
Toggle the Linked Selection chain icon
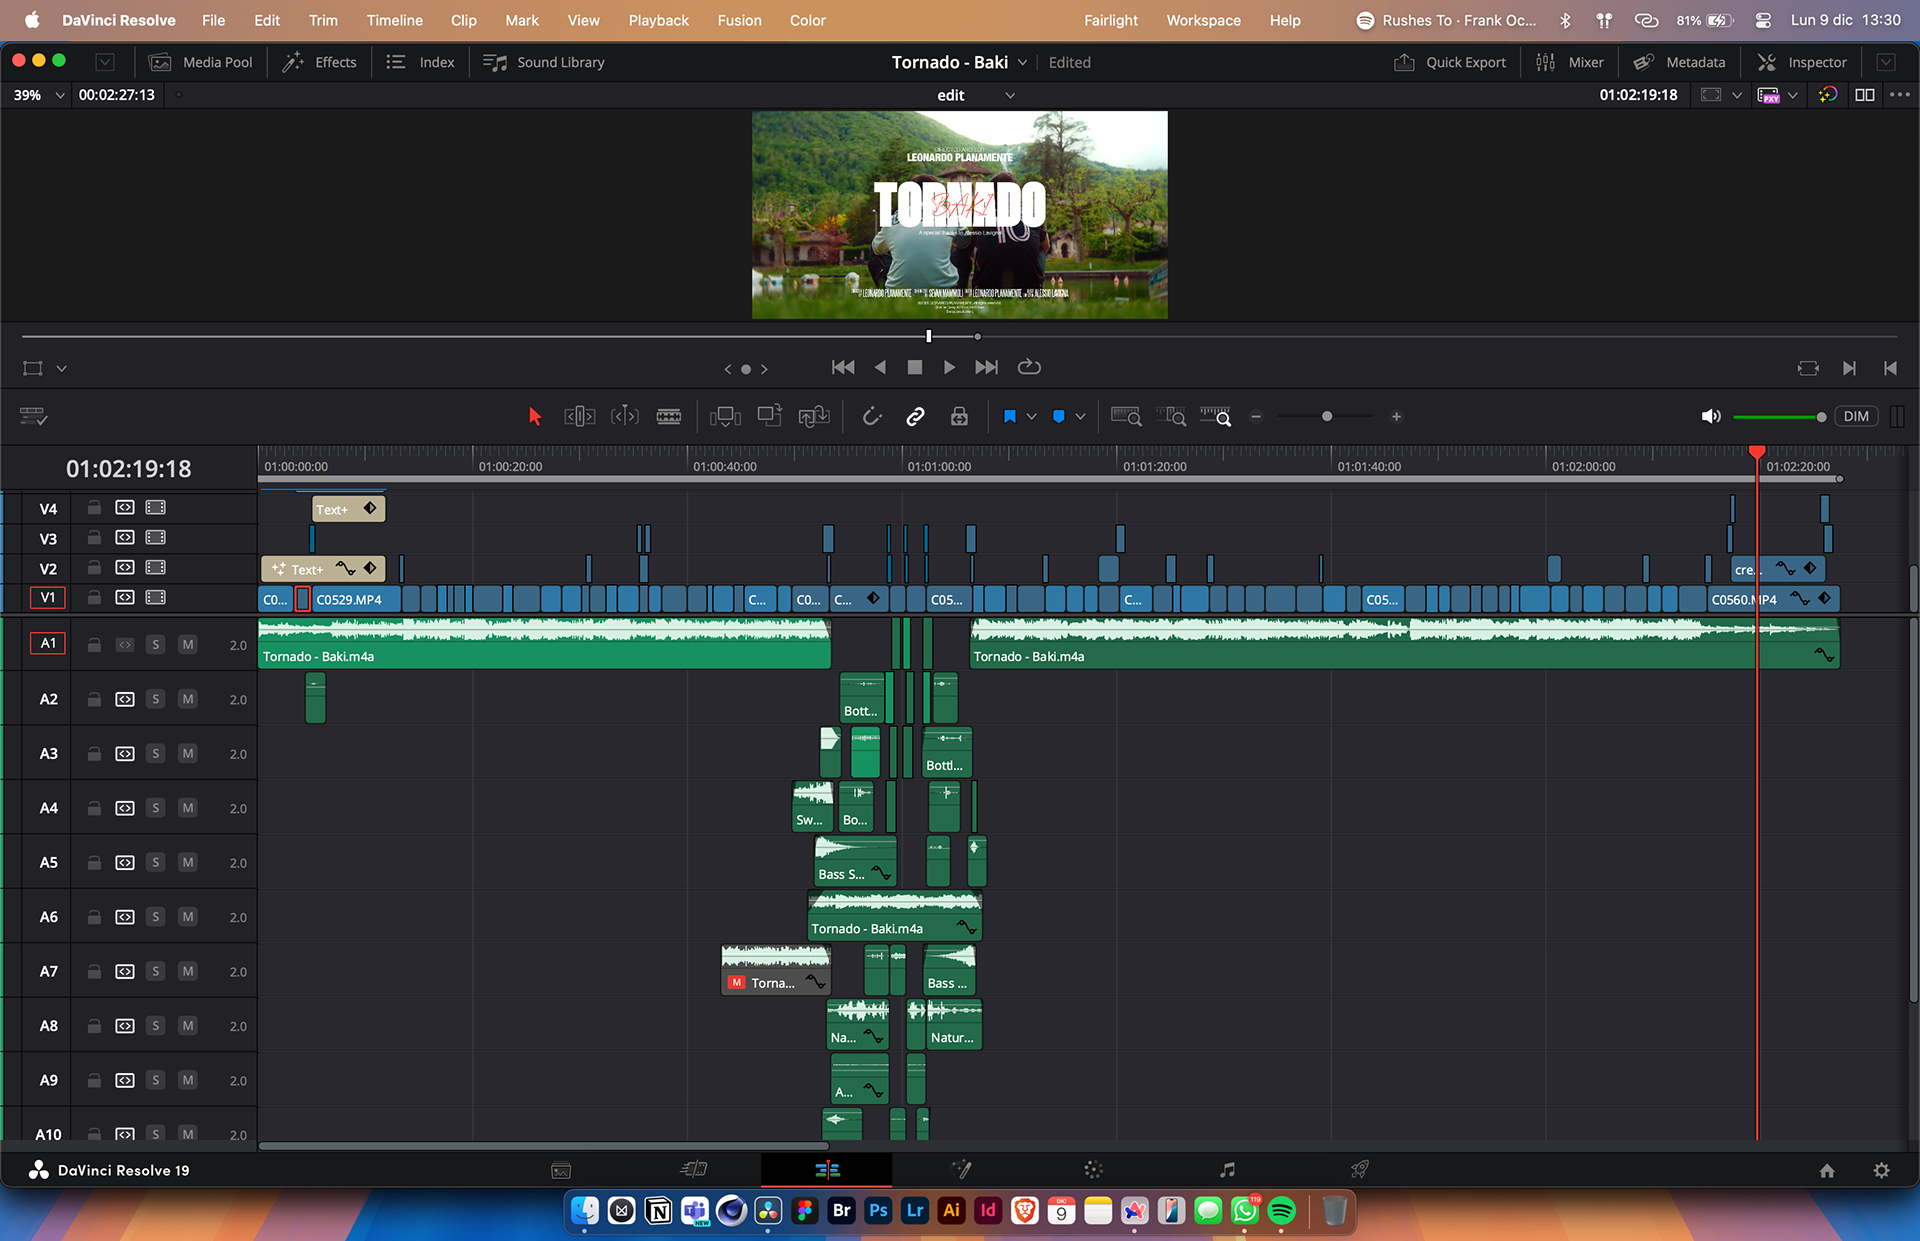coord(915,417)
